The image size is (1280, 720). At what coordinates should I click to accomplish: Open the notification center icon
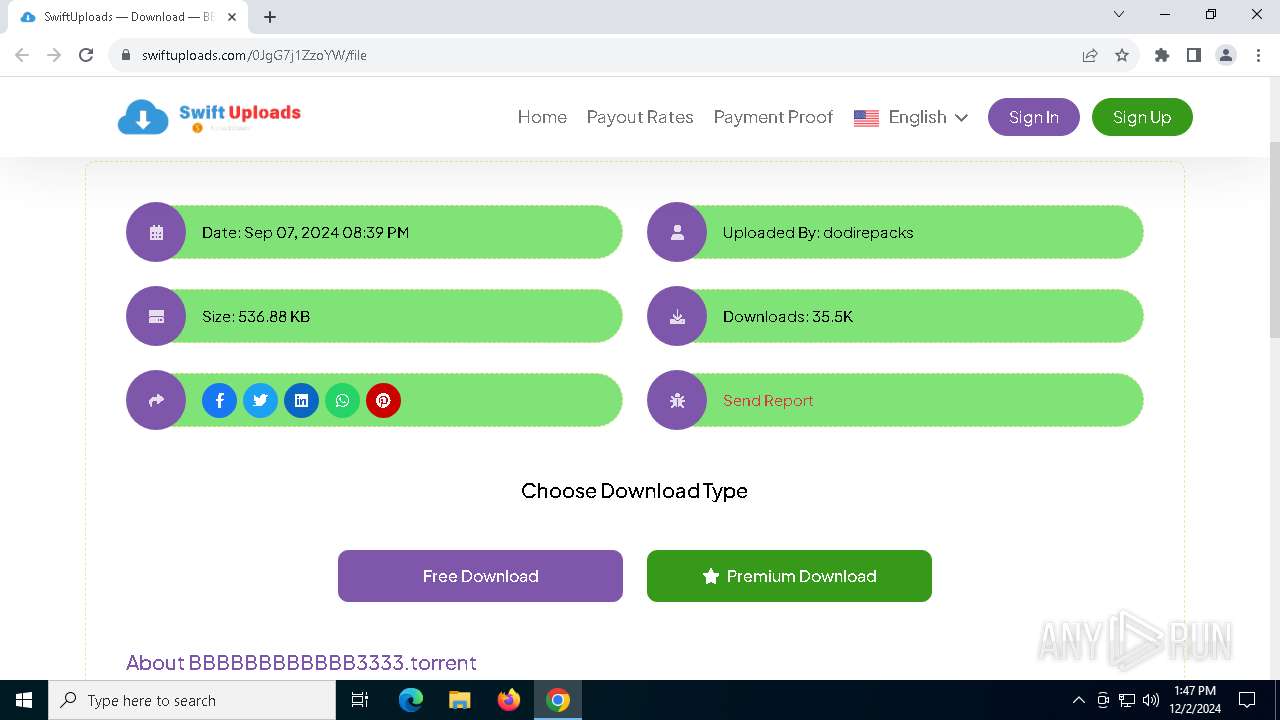(1247, 700)
